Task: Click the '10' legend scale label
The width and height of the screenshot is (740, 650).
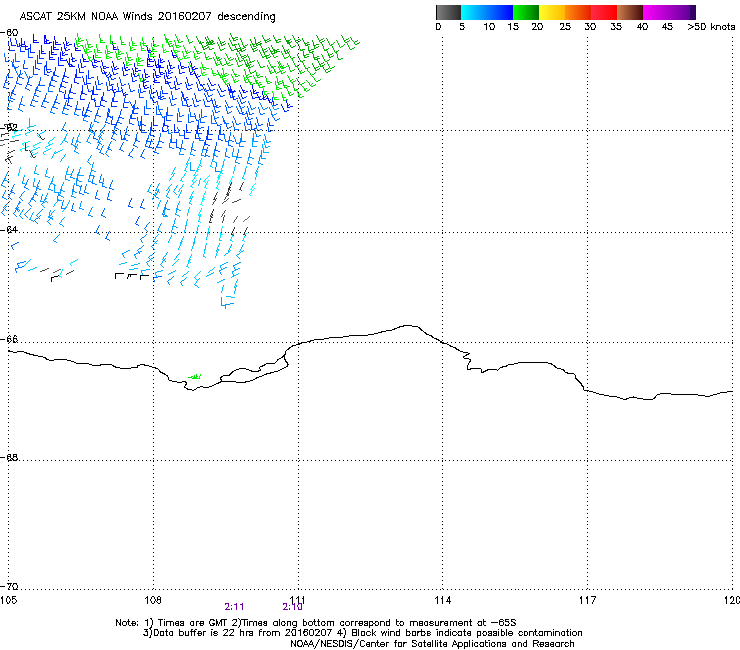Action: [x=489, y=27]
